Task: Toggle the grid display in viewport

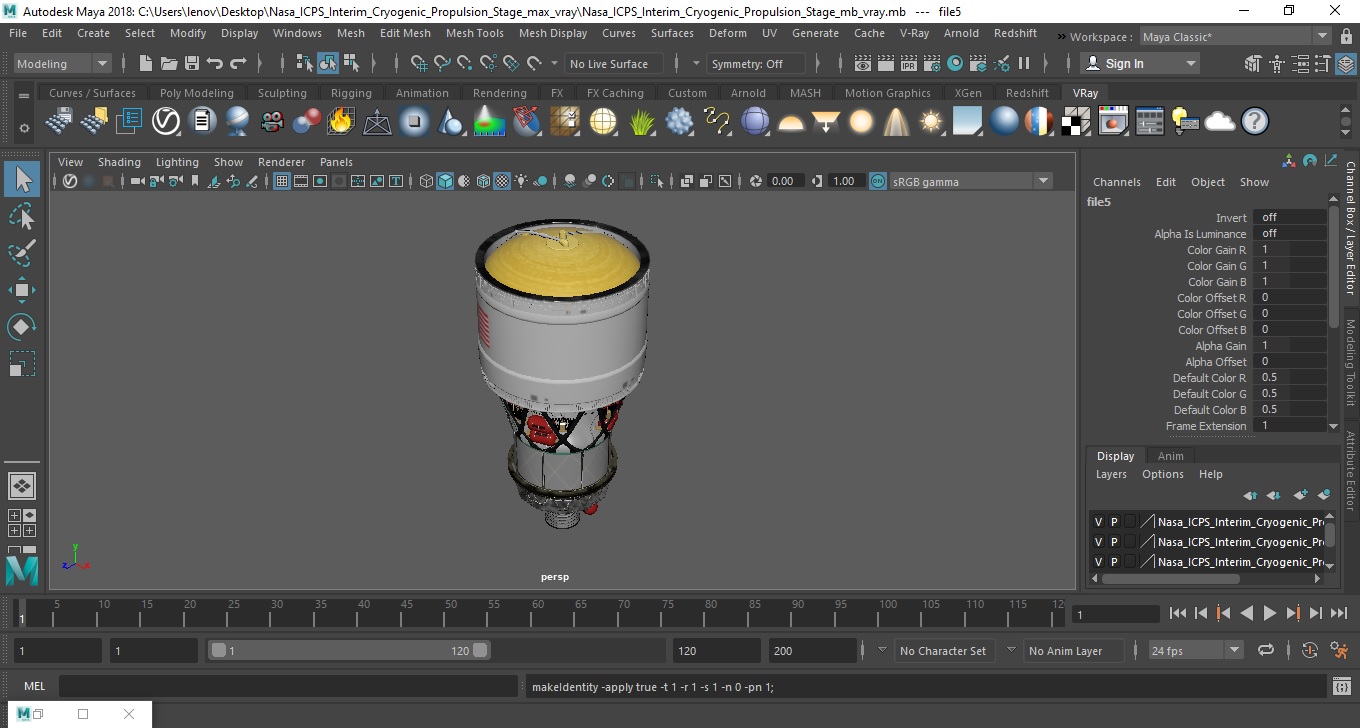Action: (282, 181)
